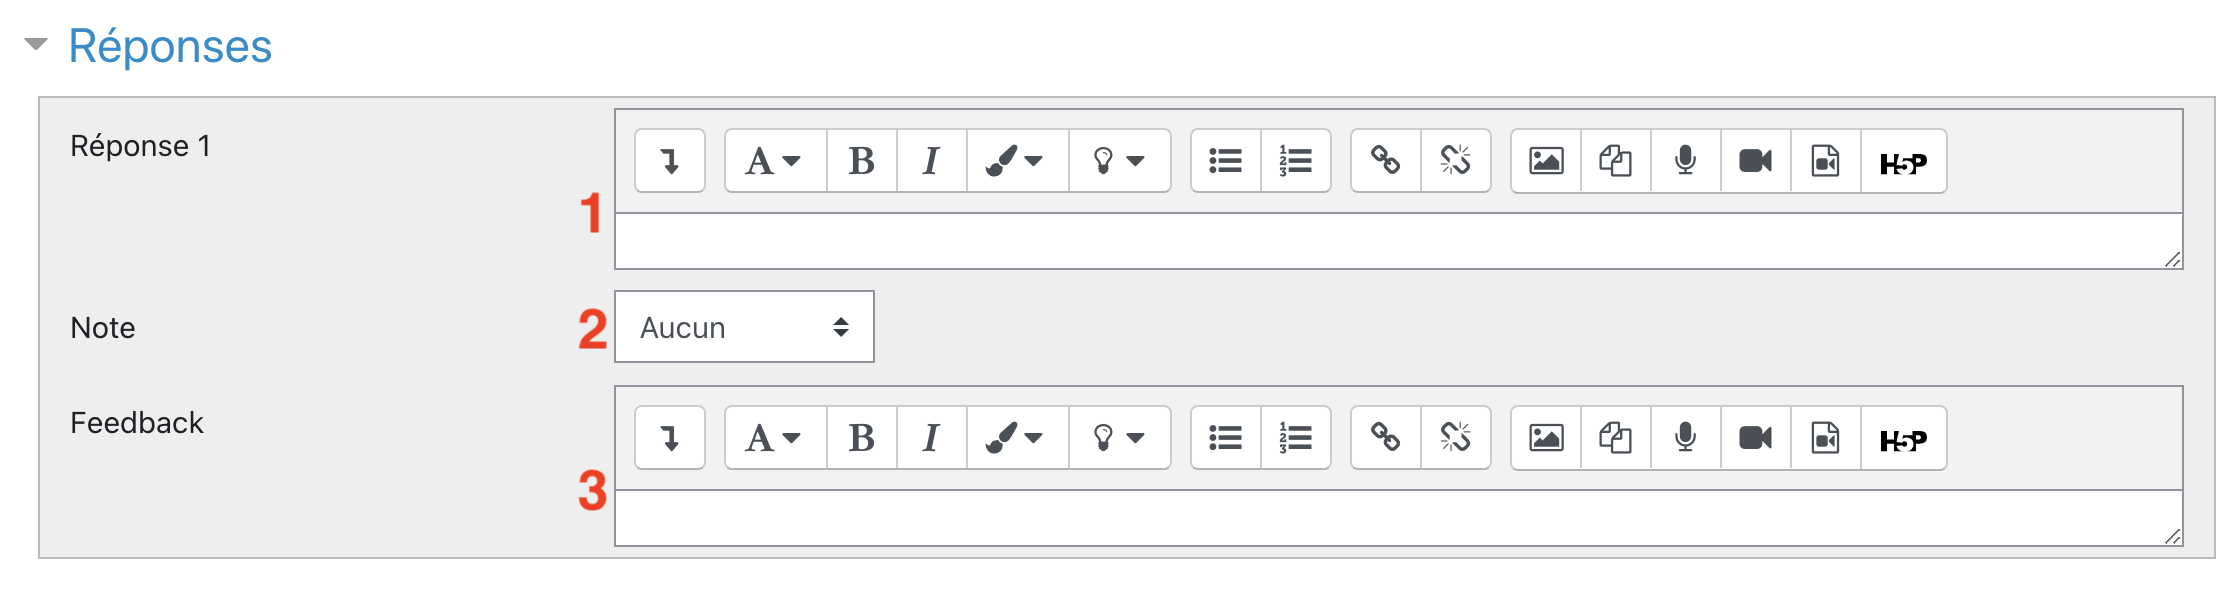Add a link in Réponse 1 editor
The height and width of the screenshot is (590, 2224).
point(1385,161)
